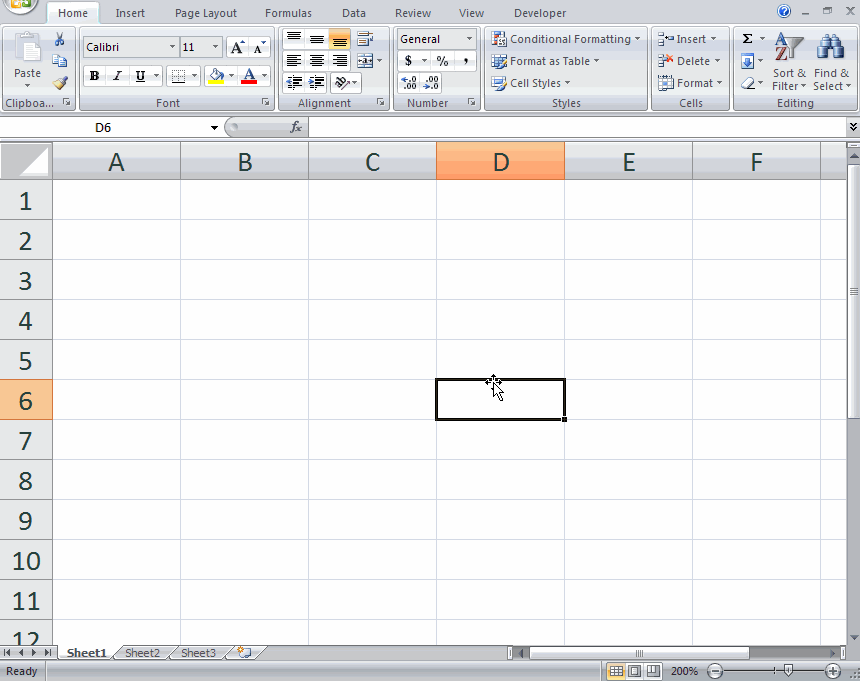The width and height of the screenshot is (860, 681).
Task: Open the Insert ribbon tab
Action: (x=130, y=13)
